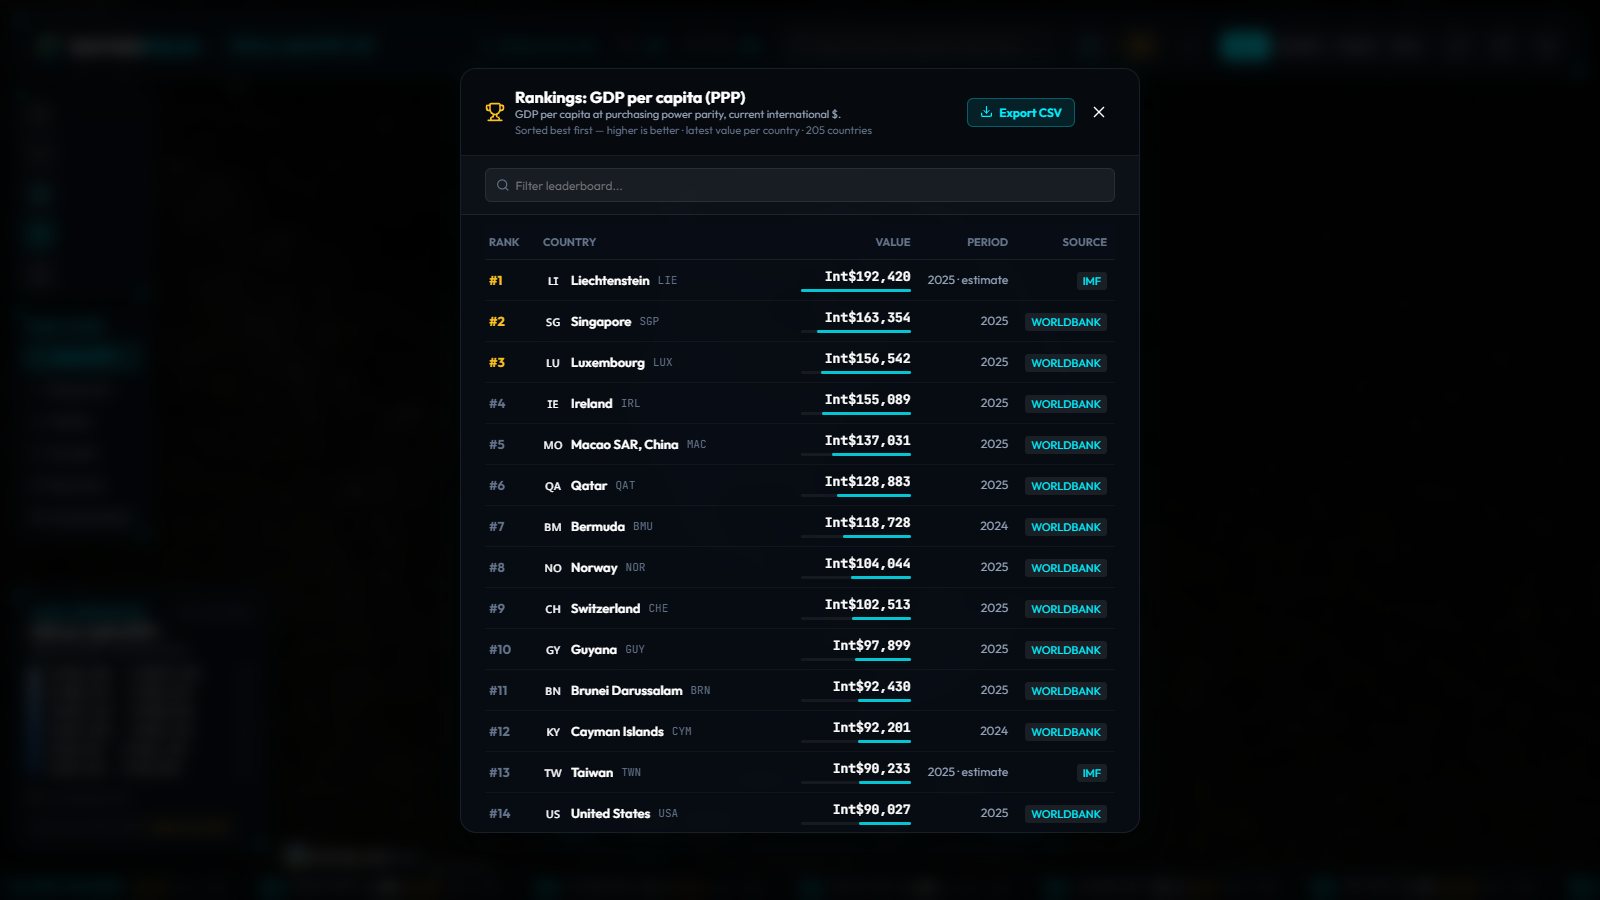The height and width of the screenshot is (900, 1600).
Task: Click the PERIOD column header
Action: coord(987,242)
